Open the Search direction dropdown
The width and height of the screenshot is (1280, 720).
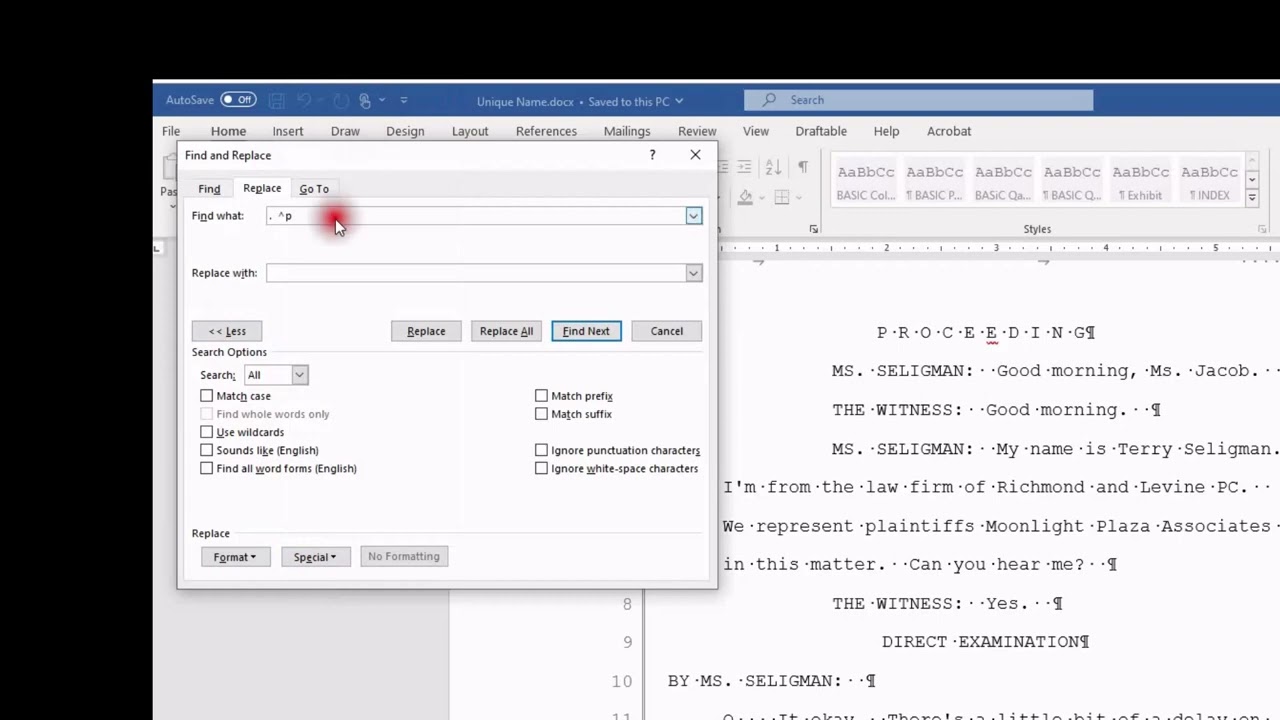pos(299,375)
